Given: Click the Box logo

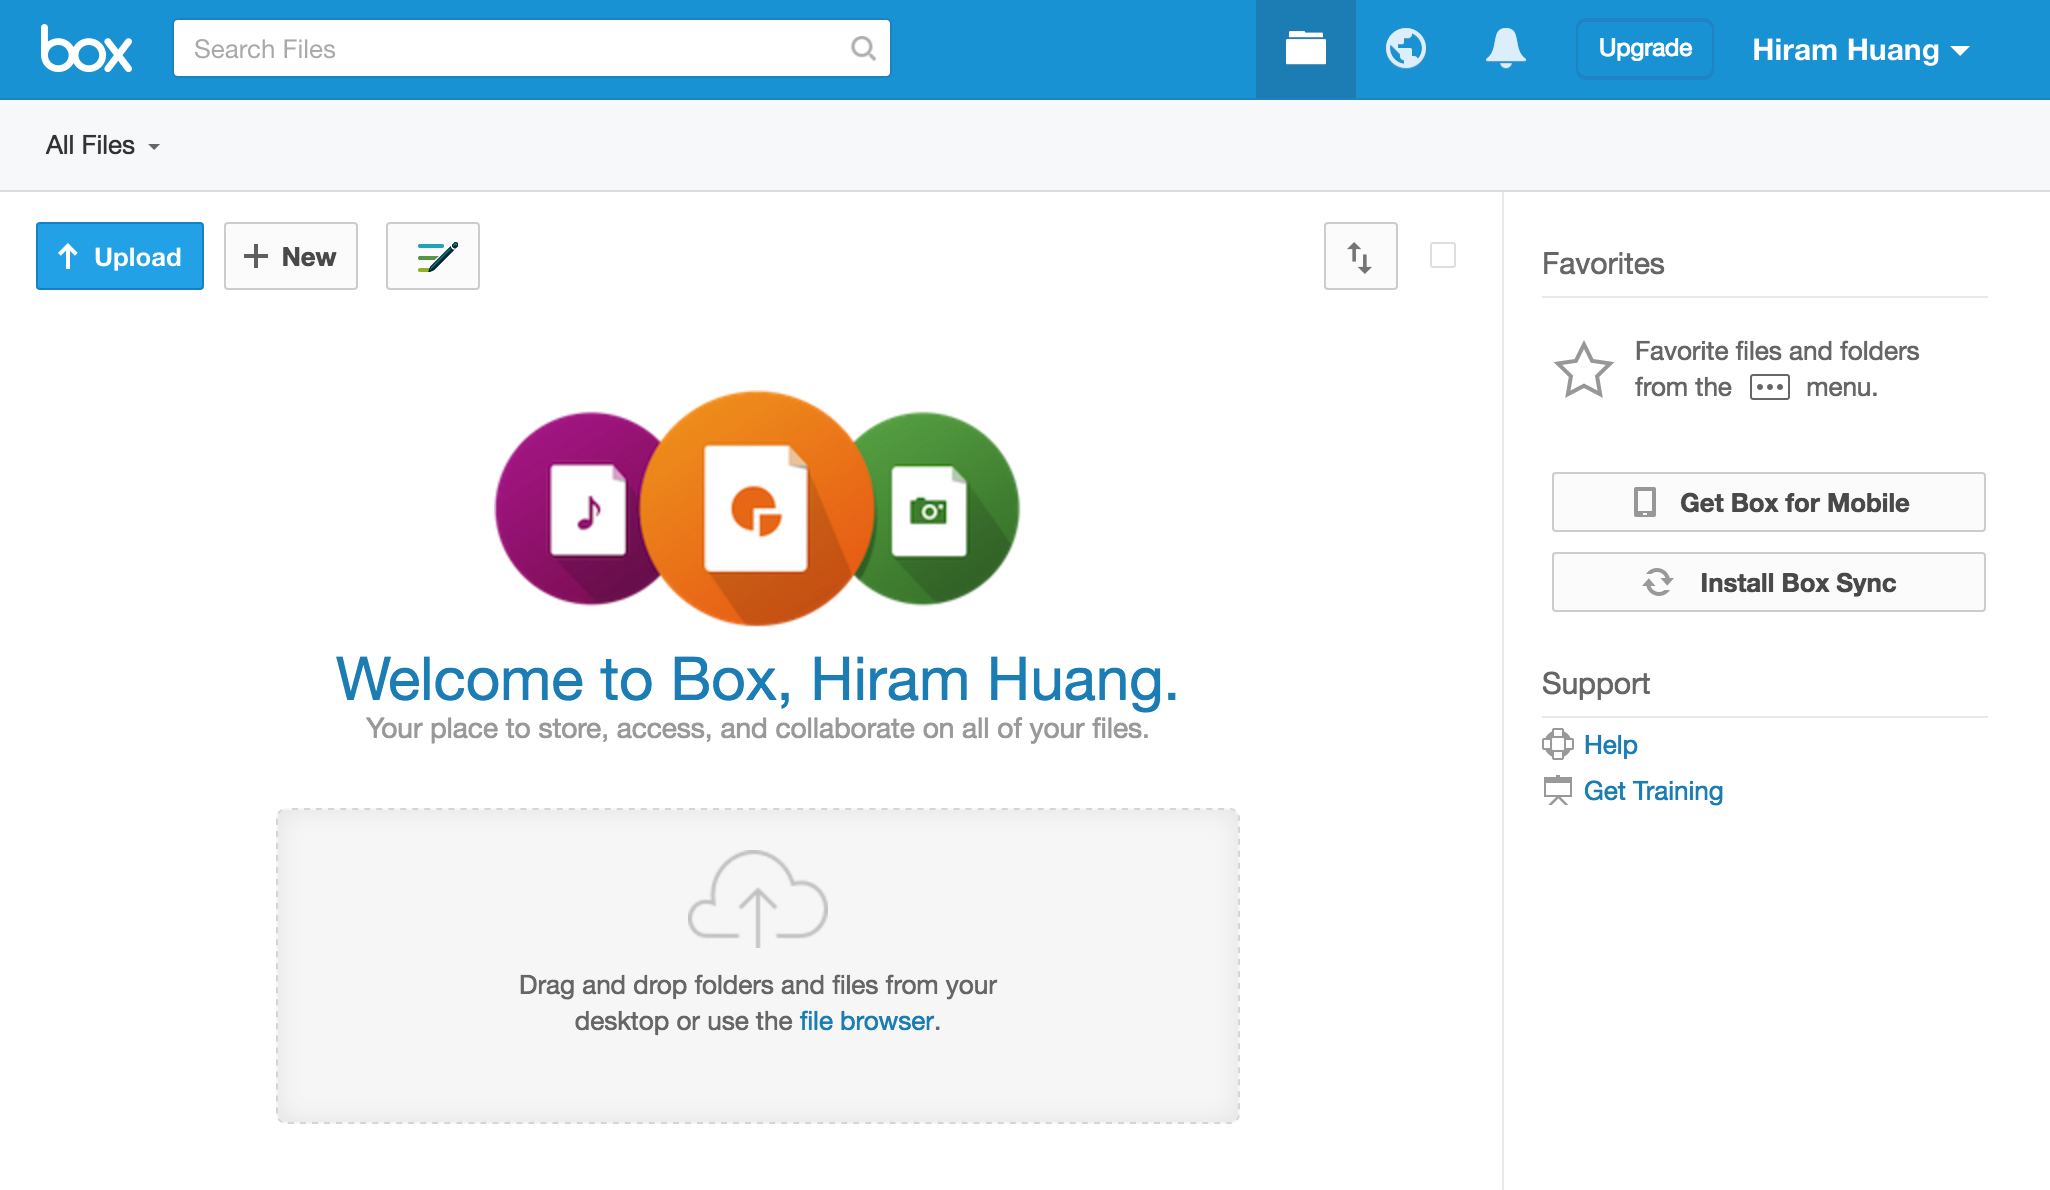Looking at the screenshot, I should (x=86, y=49).
